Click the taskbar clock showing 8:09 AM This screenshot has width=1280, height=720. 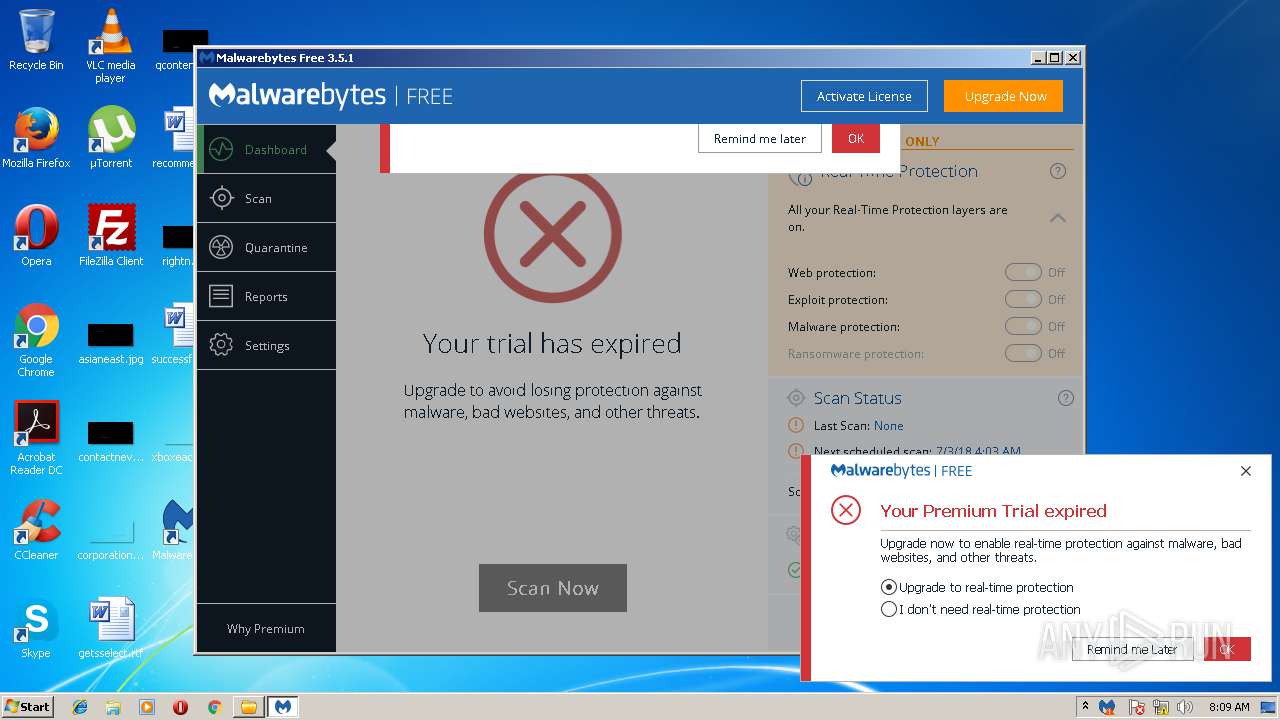point(1229,707)
